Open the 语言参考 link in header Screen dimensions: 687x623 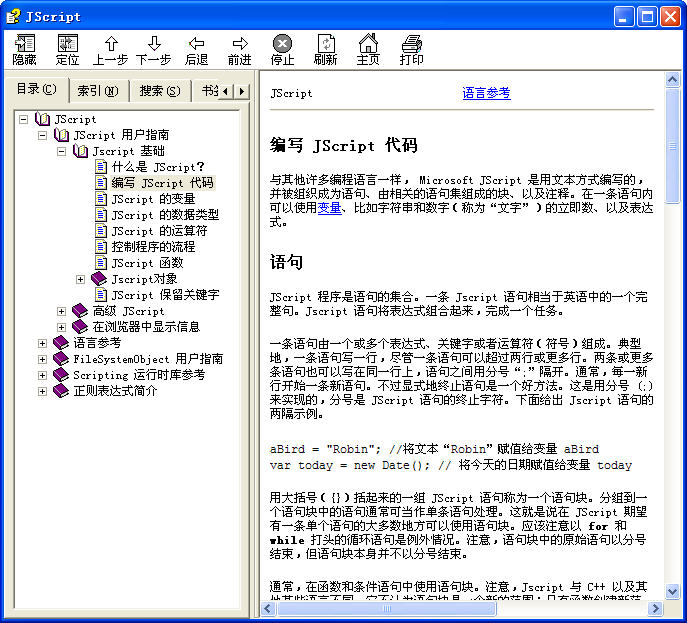[x=486, y=93]
